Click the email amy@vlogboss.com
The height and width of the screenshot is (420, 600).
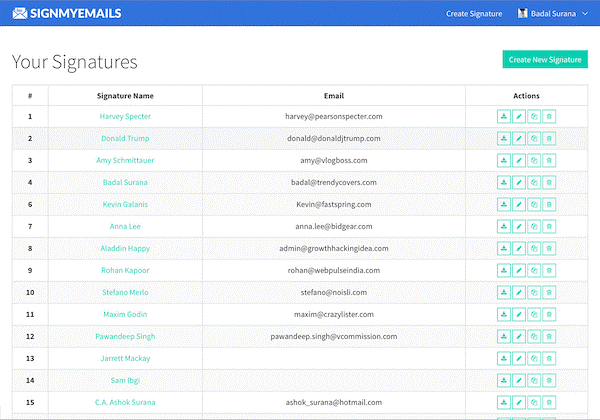[x=334, y=160]
